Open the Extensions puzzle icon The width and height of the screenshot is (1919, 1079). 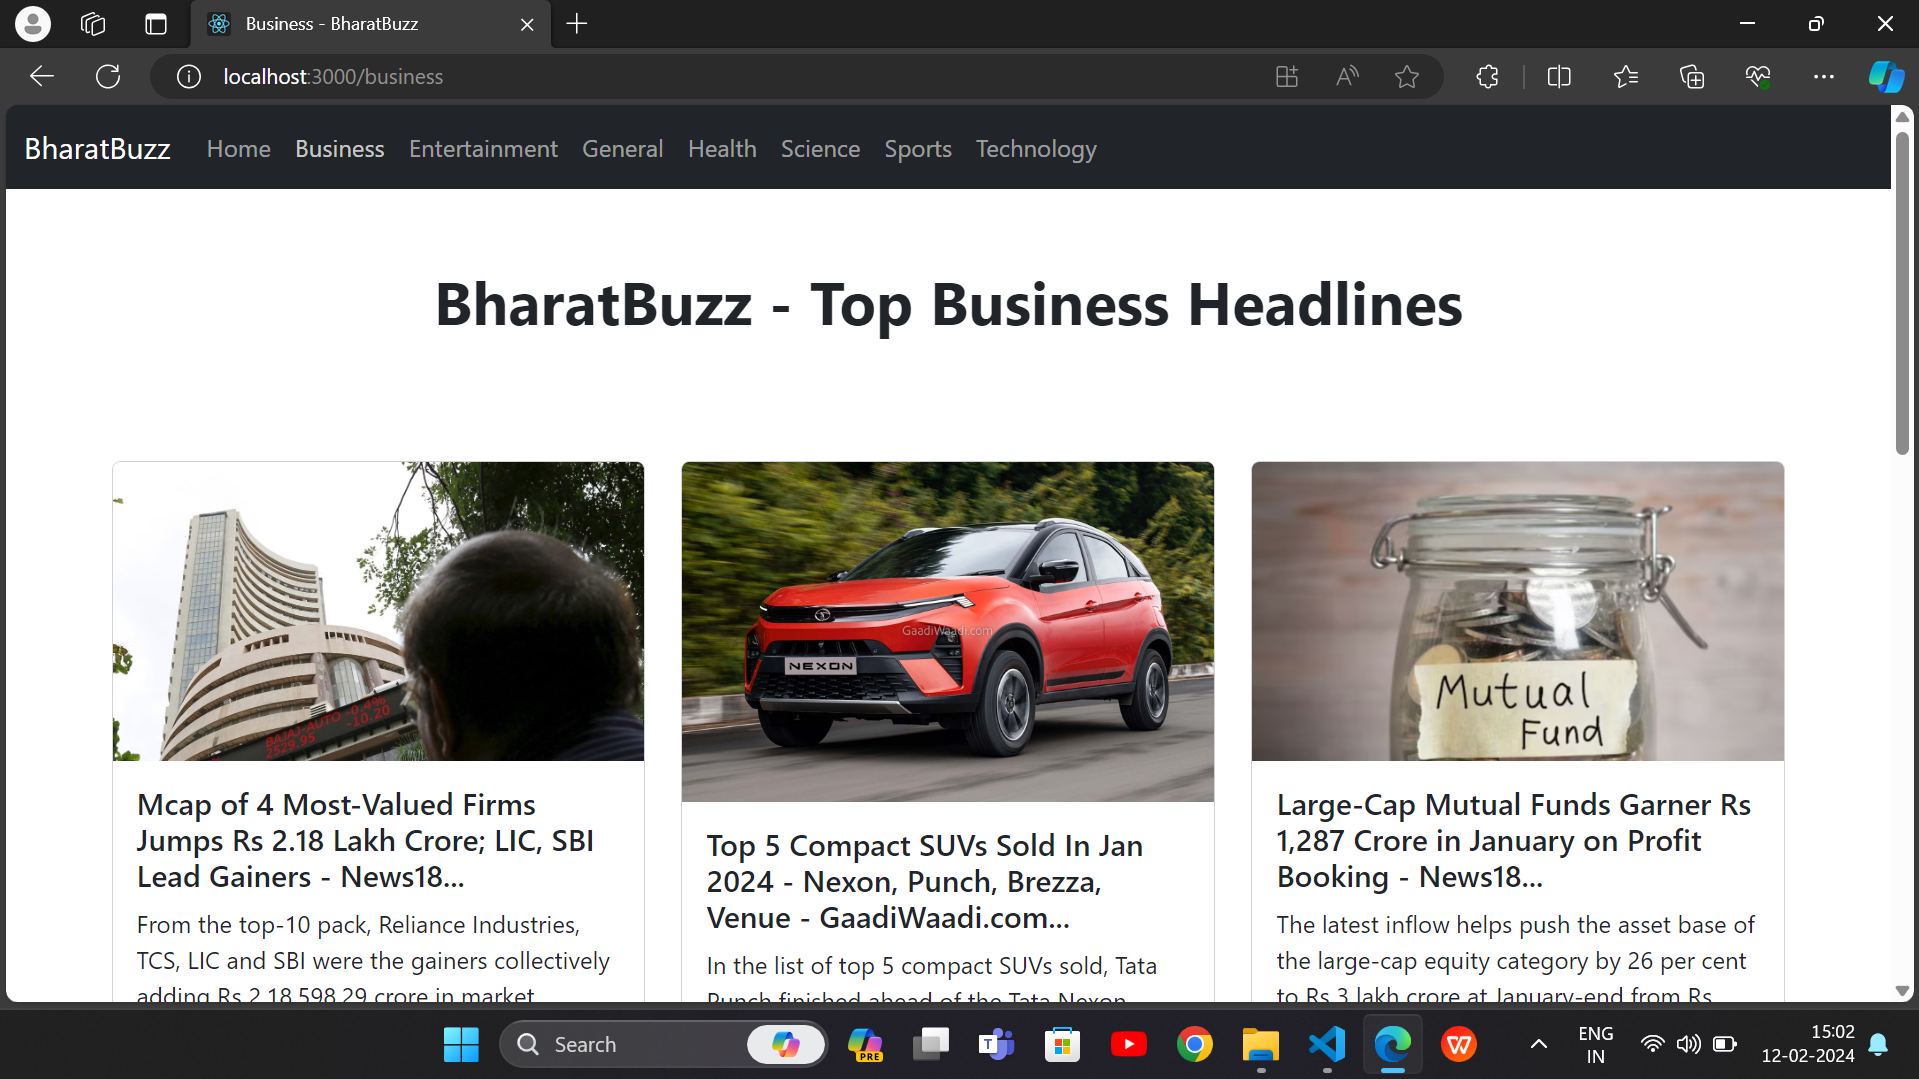pos(1487,77)
